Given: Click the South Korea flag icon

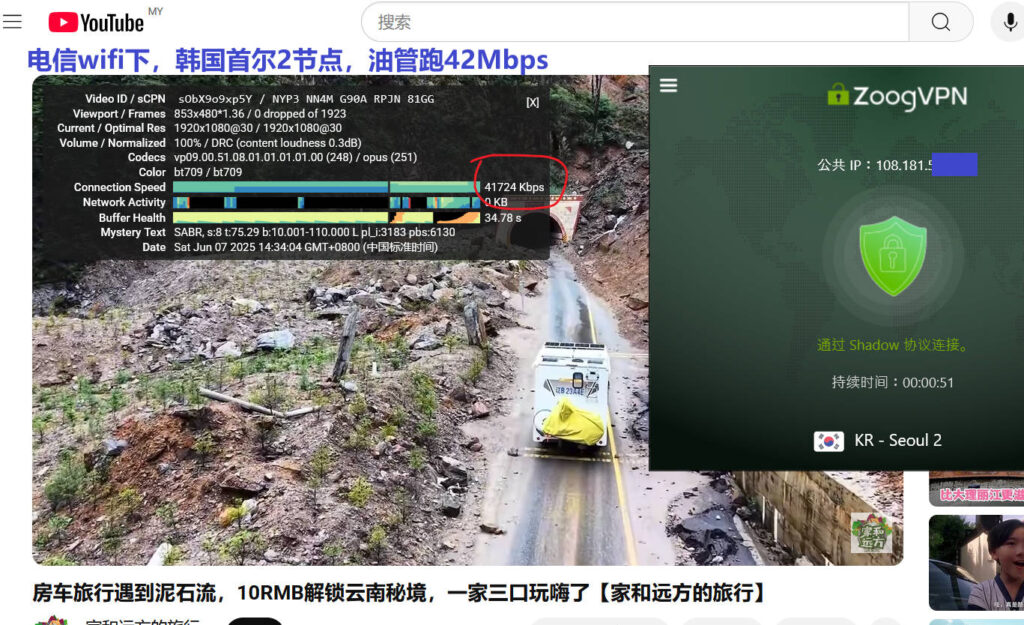Looking at the screenshot, I should point(828,441).
